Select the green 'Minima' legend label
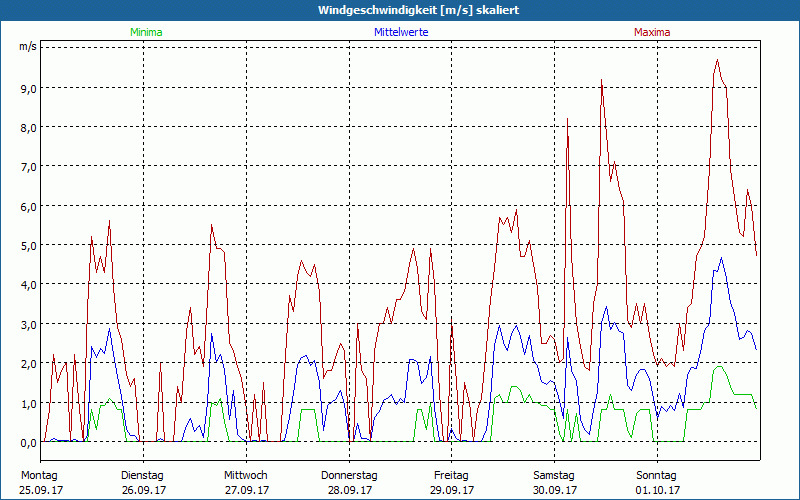 [x=146, y=32]
